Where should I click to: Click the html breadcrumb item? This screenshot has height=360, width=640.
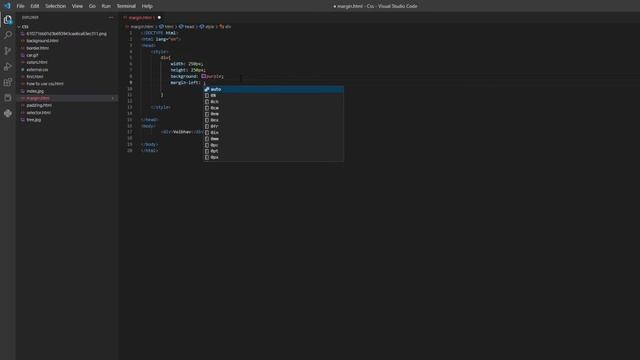pos(169,27)
